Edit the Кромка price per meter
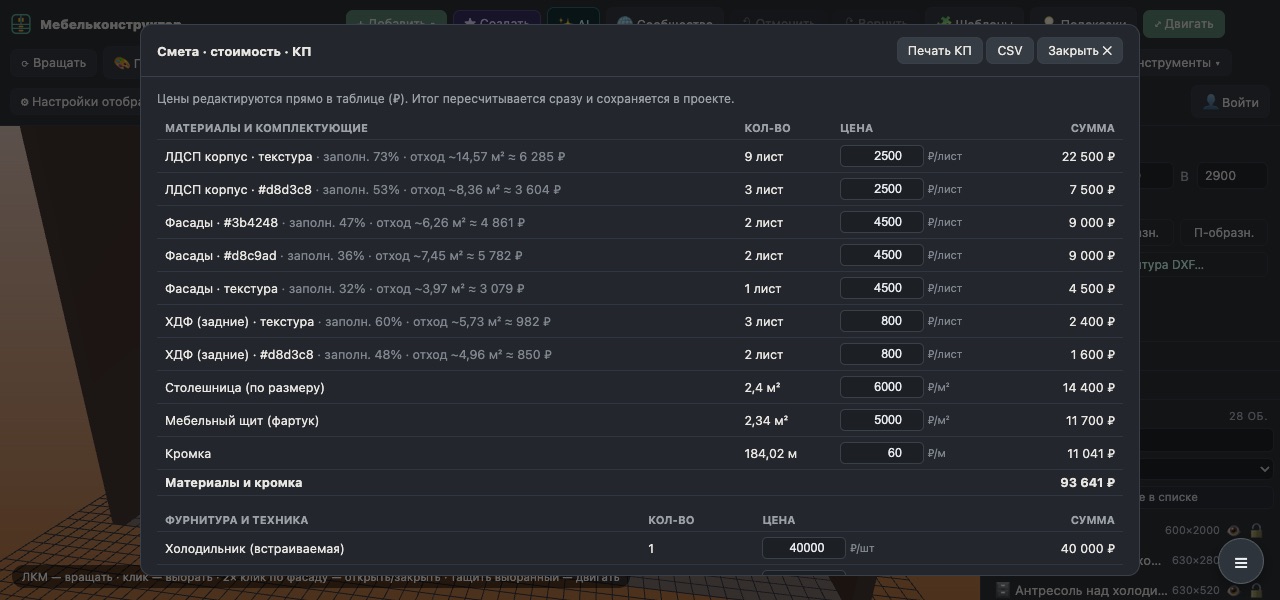The image size is (1280, 600). (881, 453)
